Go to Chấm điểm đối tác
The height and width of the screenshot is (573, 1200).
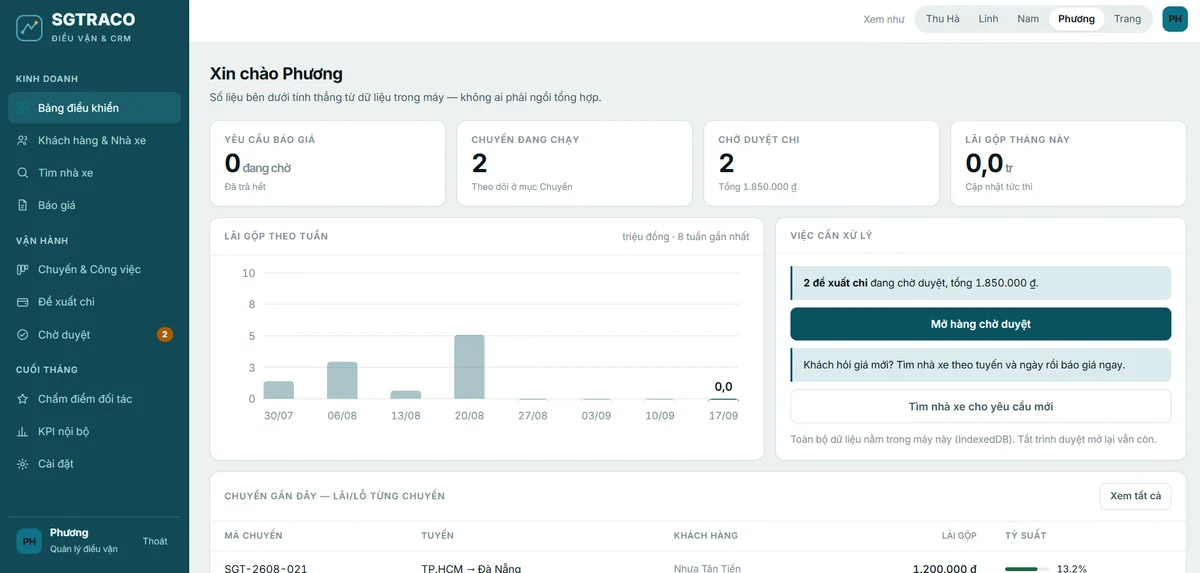[94, 399]
